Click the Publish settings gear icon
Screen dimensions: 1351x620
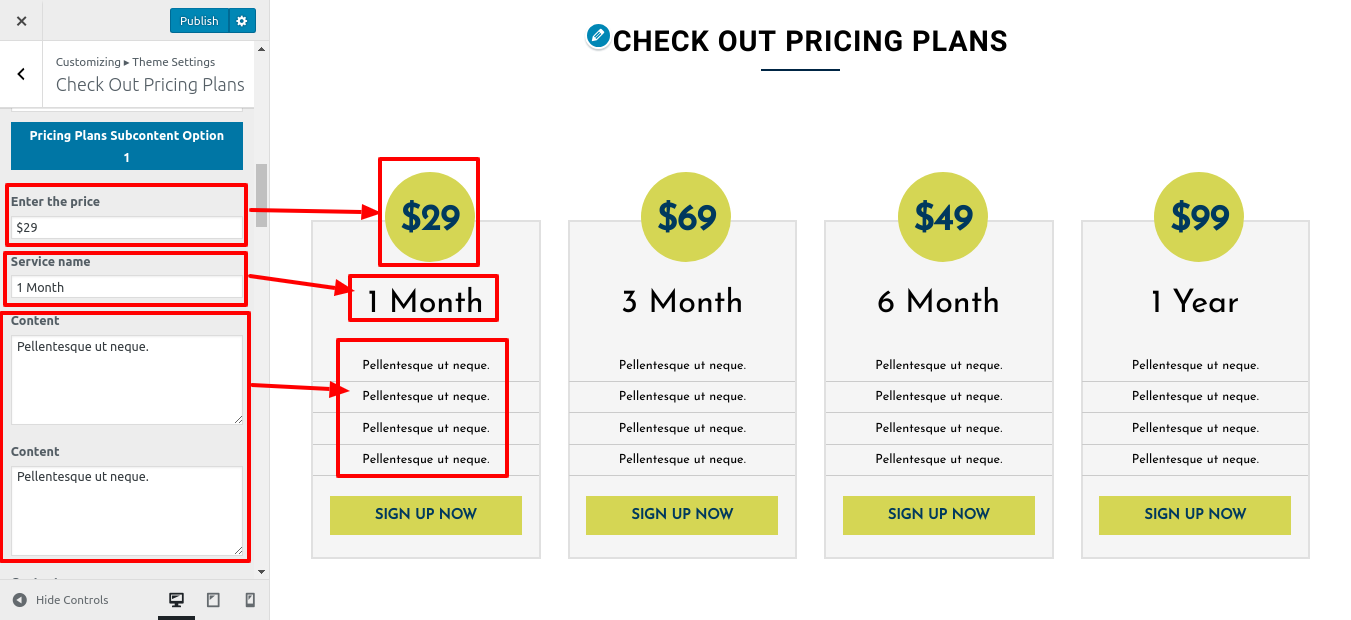242,21
